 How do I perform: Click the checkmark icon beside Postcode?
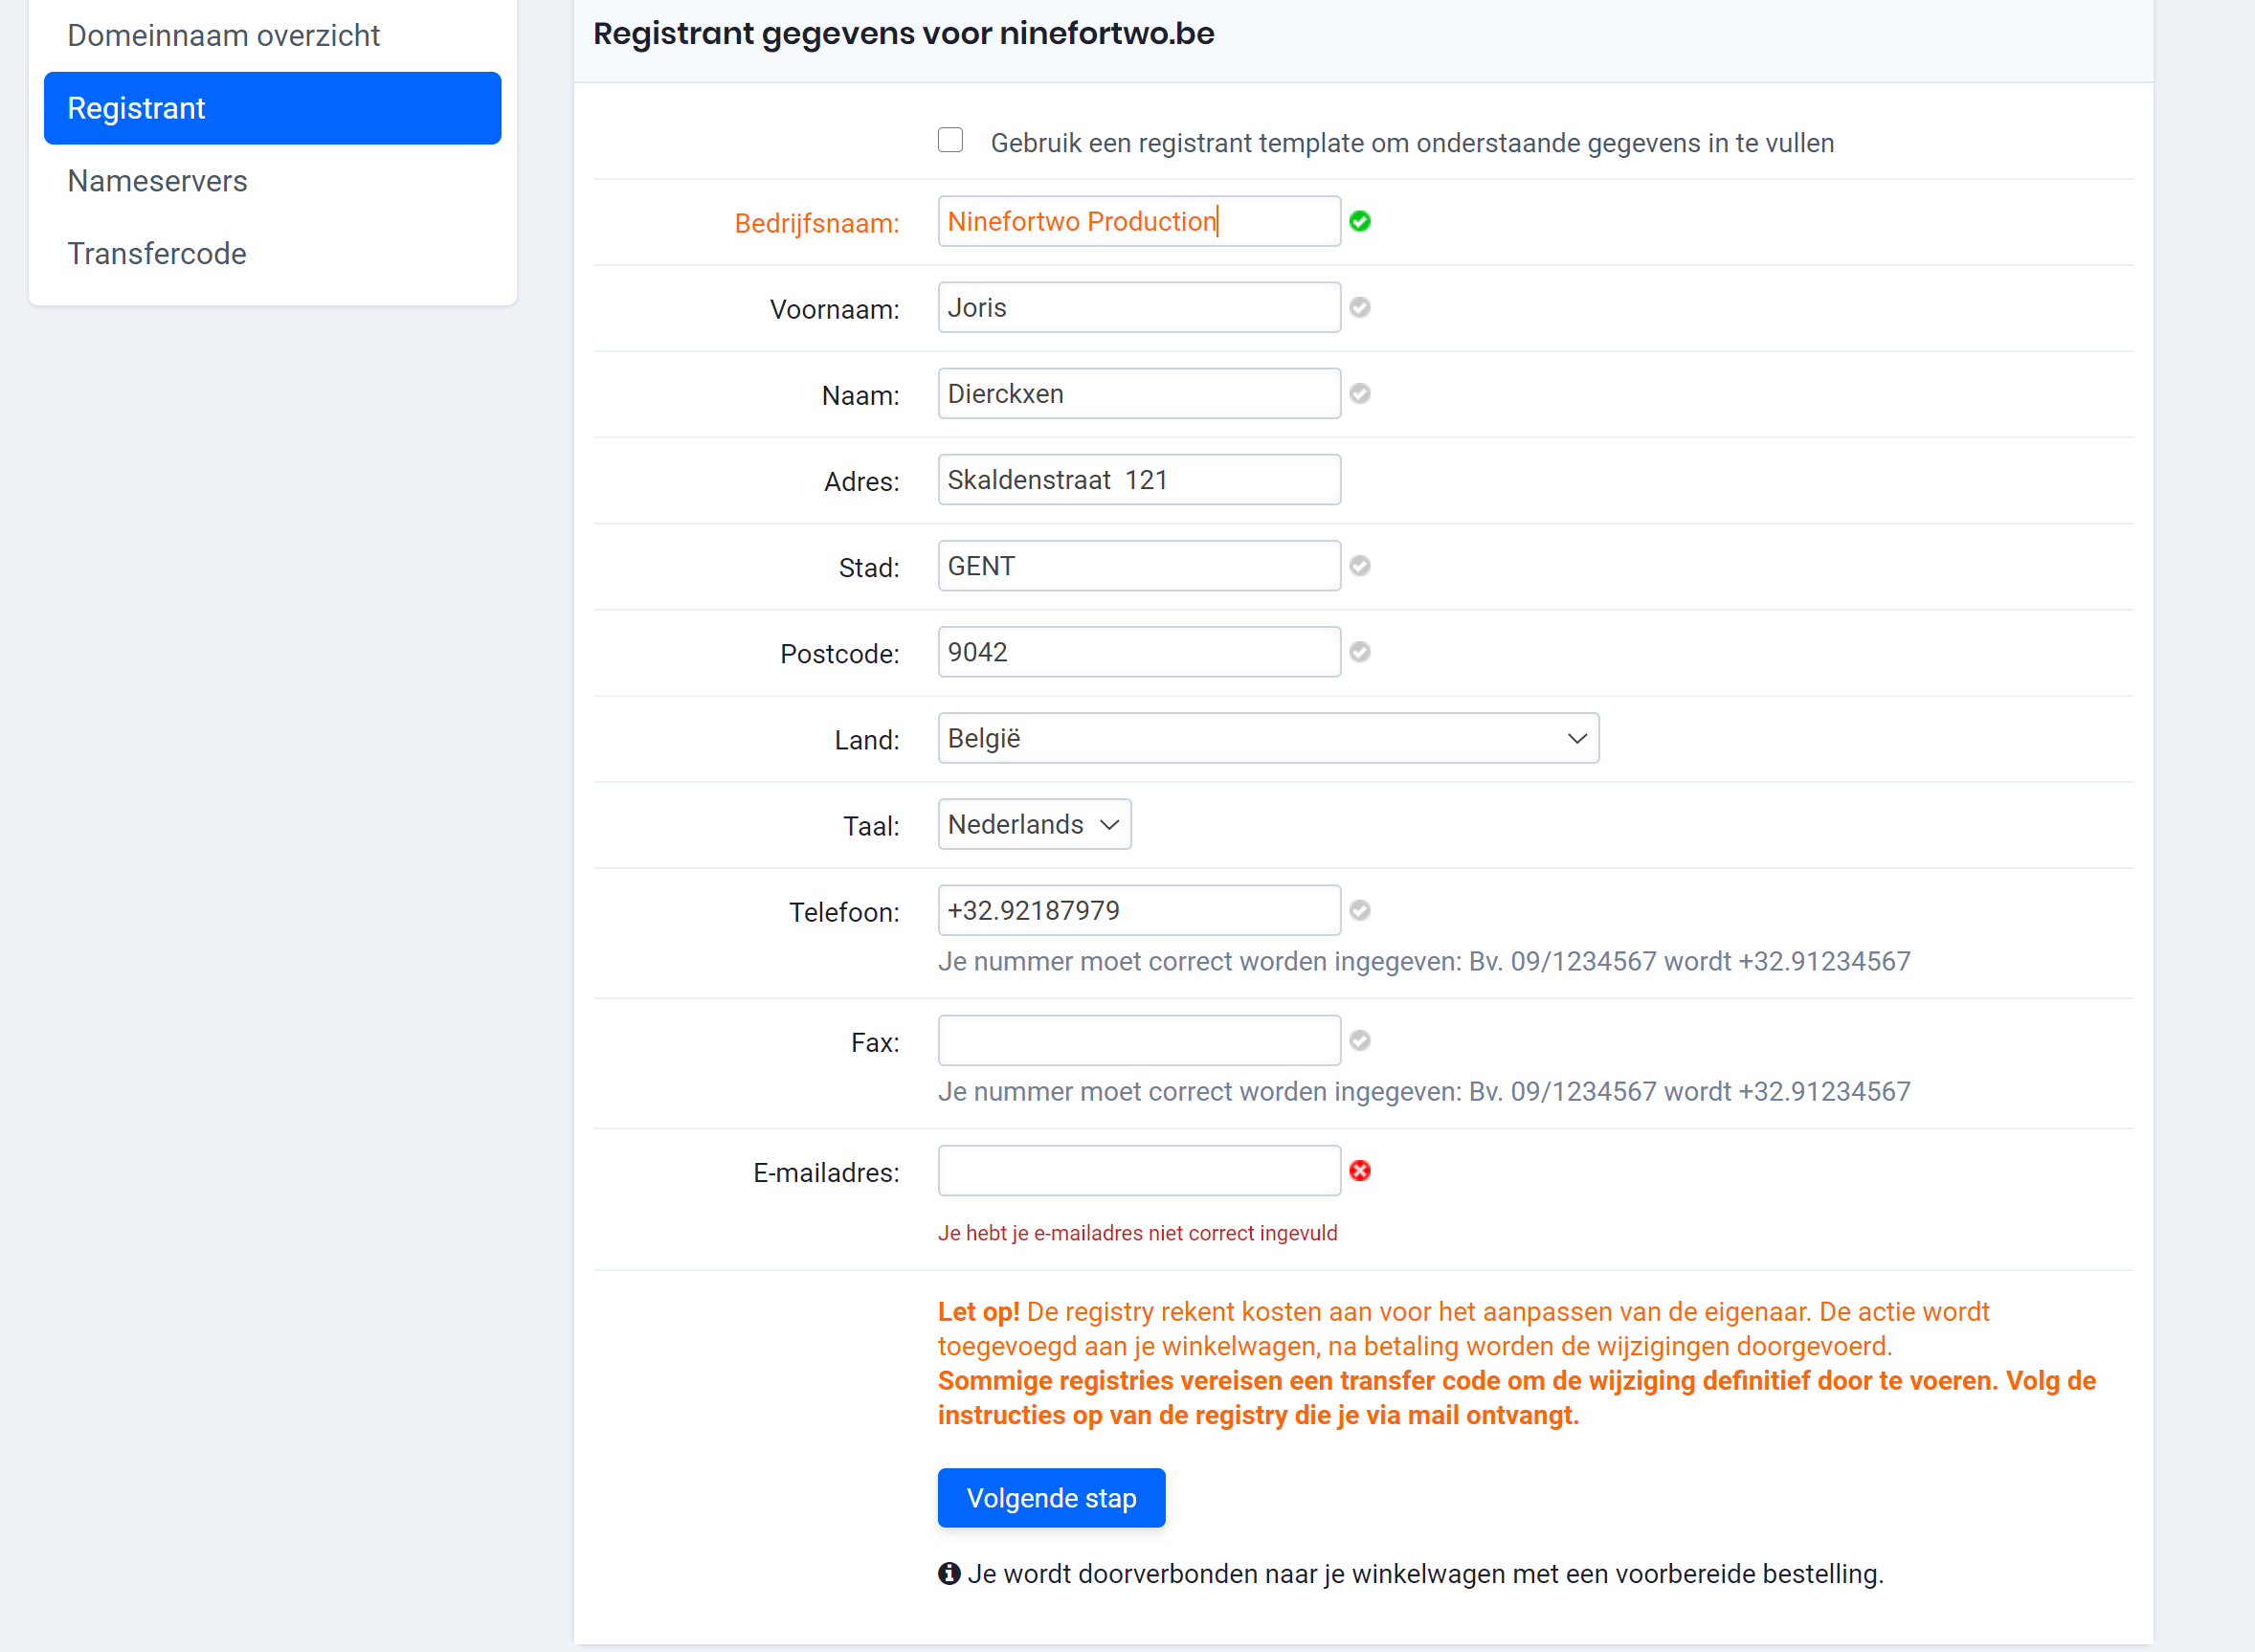point(1361,652)
